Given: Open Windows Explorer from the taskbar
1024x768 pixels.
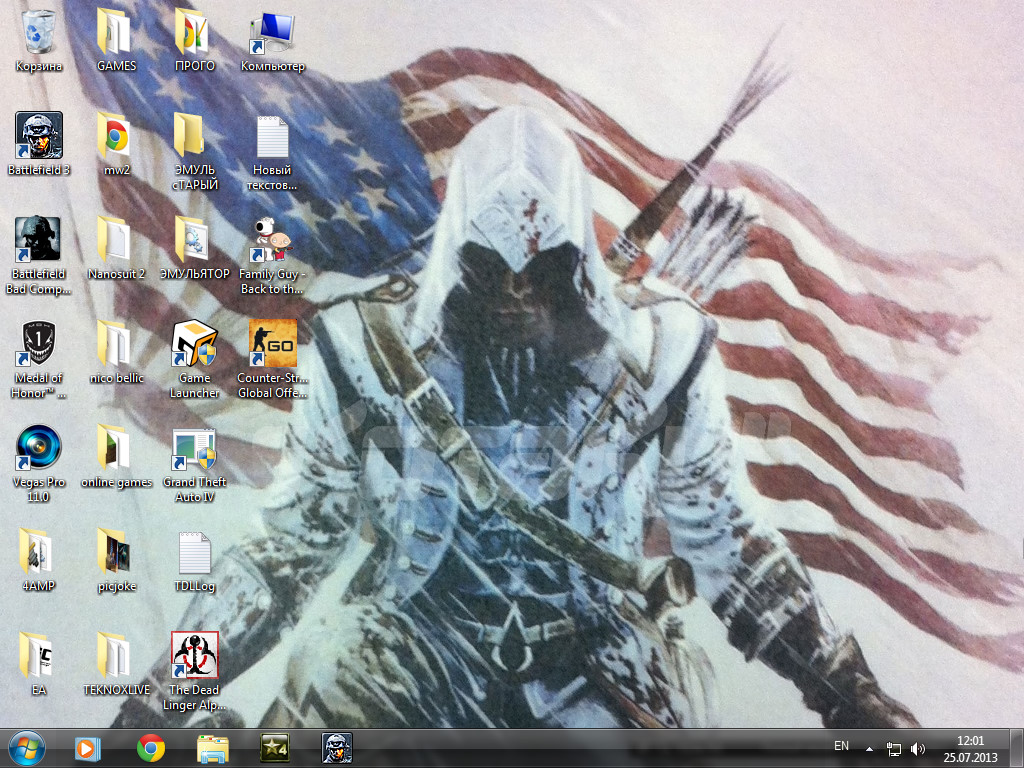Looking at the screenshot, I should point(213,748).
